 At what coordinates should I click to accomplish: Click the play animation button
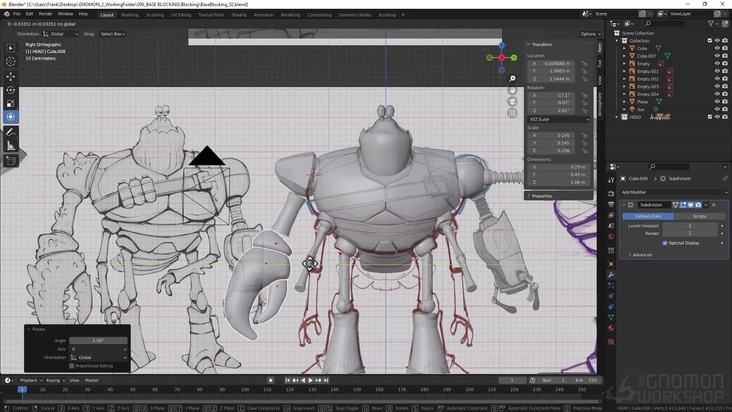tap(311, 380)
